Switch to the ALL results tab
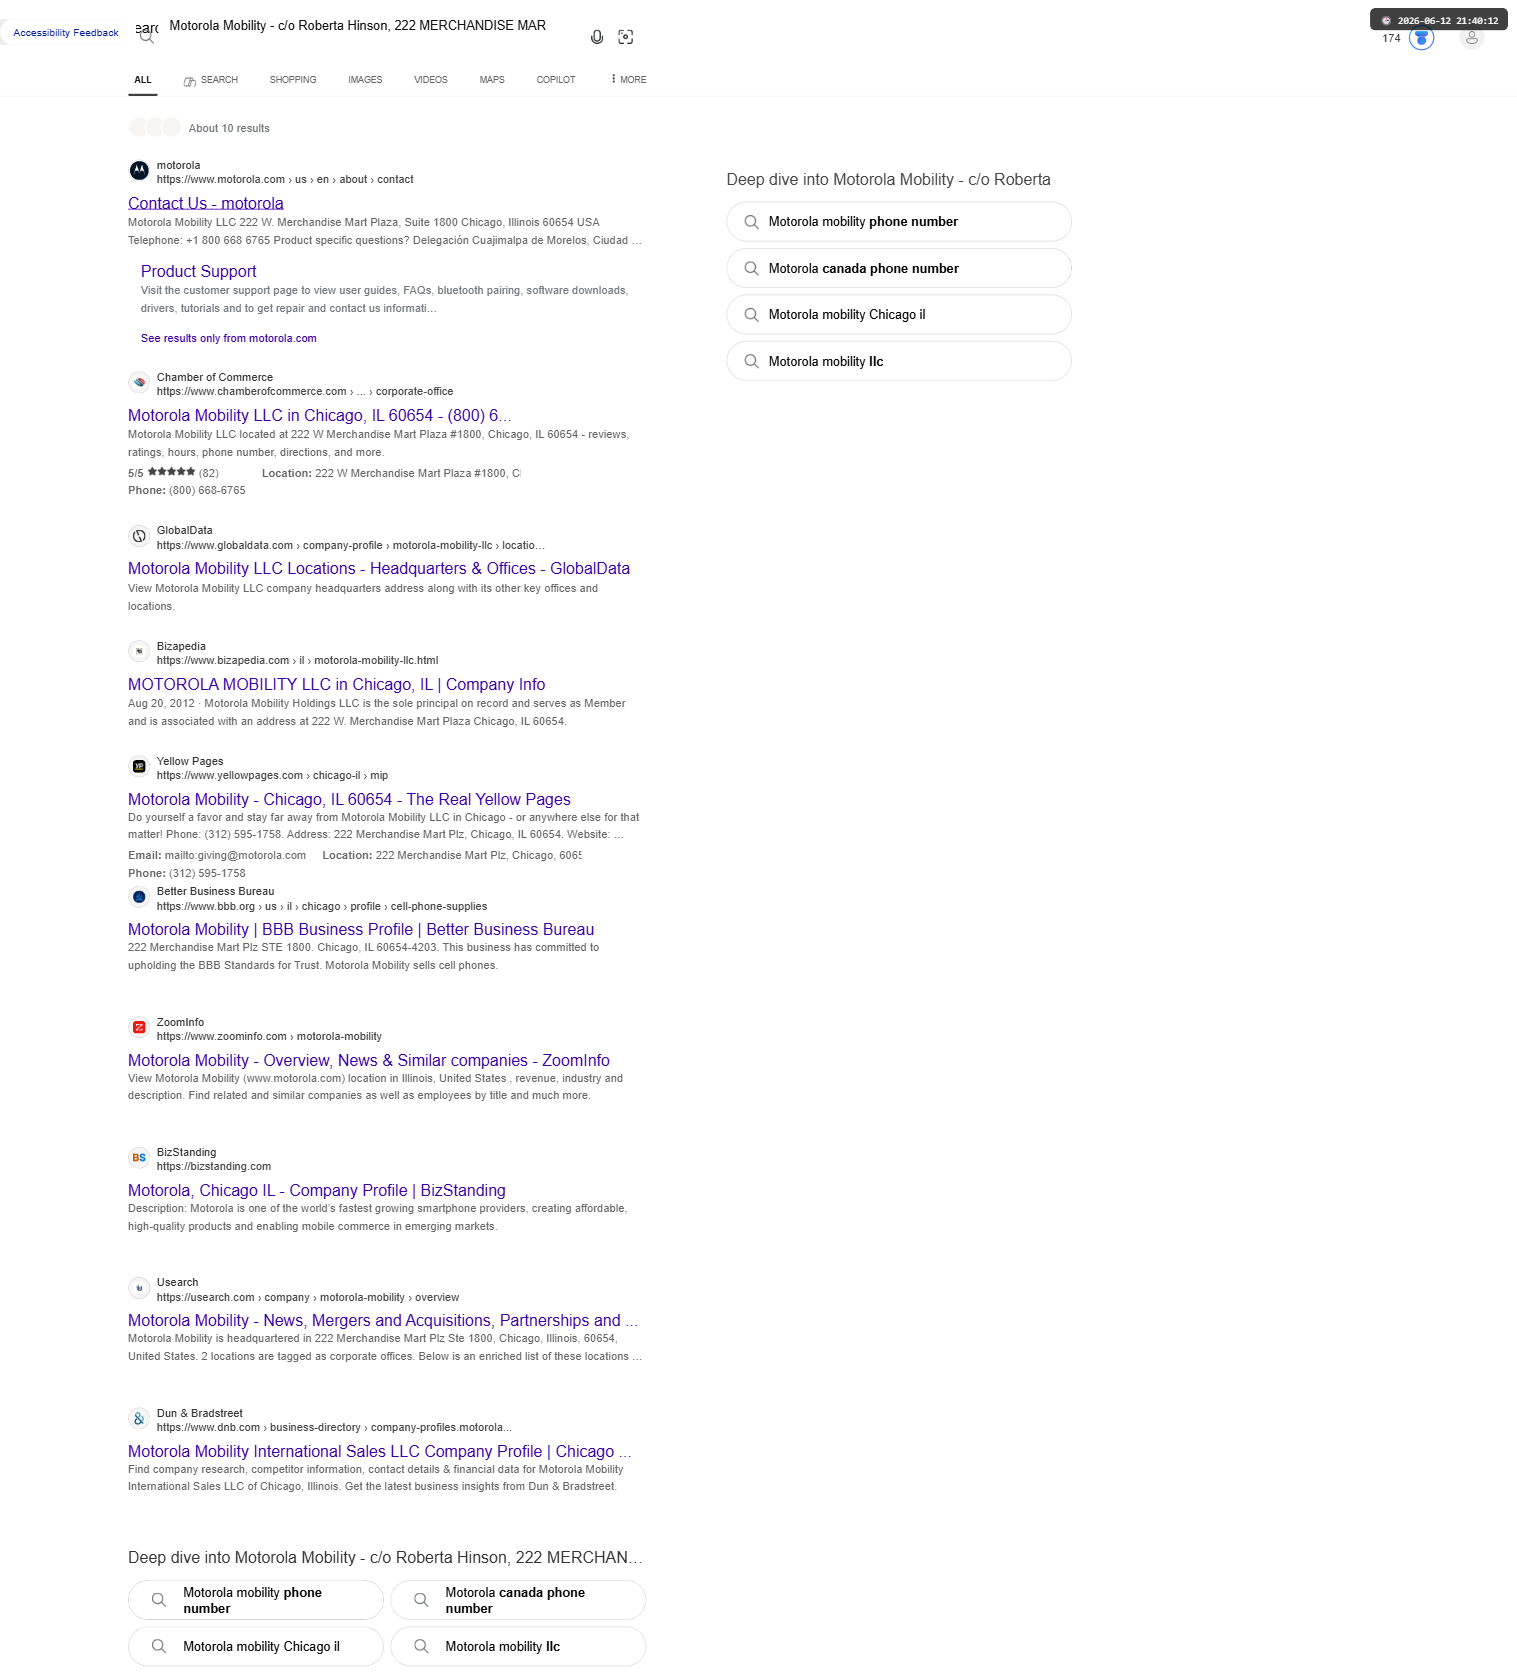1517x1678 pixels. pos(143,80)
